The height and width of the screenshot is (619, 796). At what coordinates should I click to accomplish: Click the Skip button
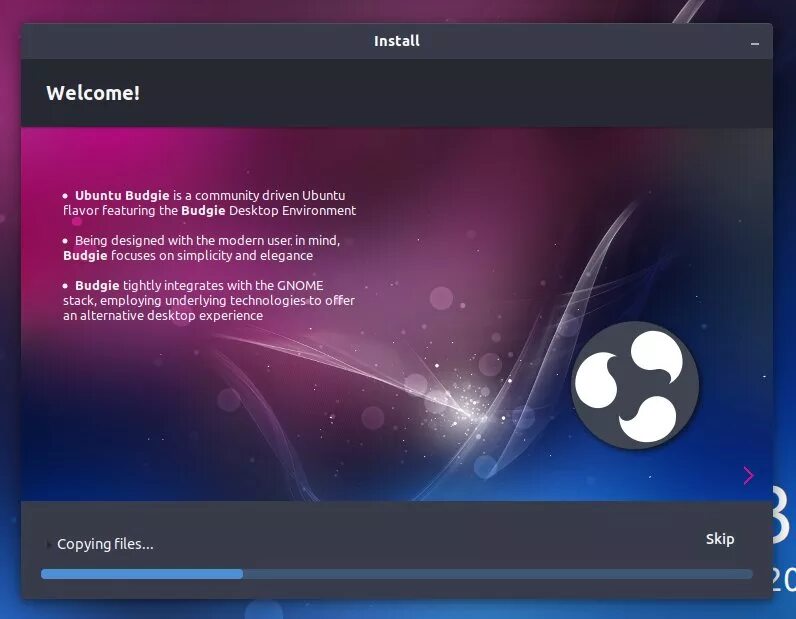[720, 539]
